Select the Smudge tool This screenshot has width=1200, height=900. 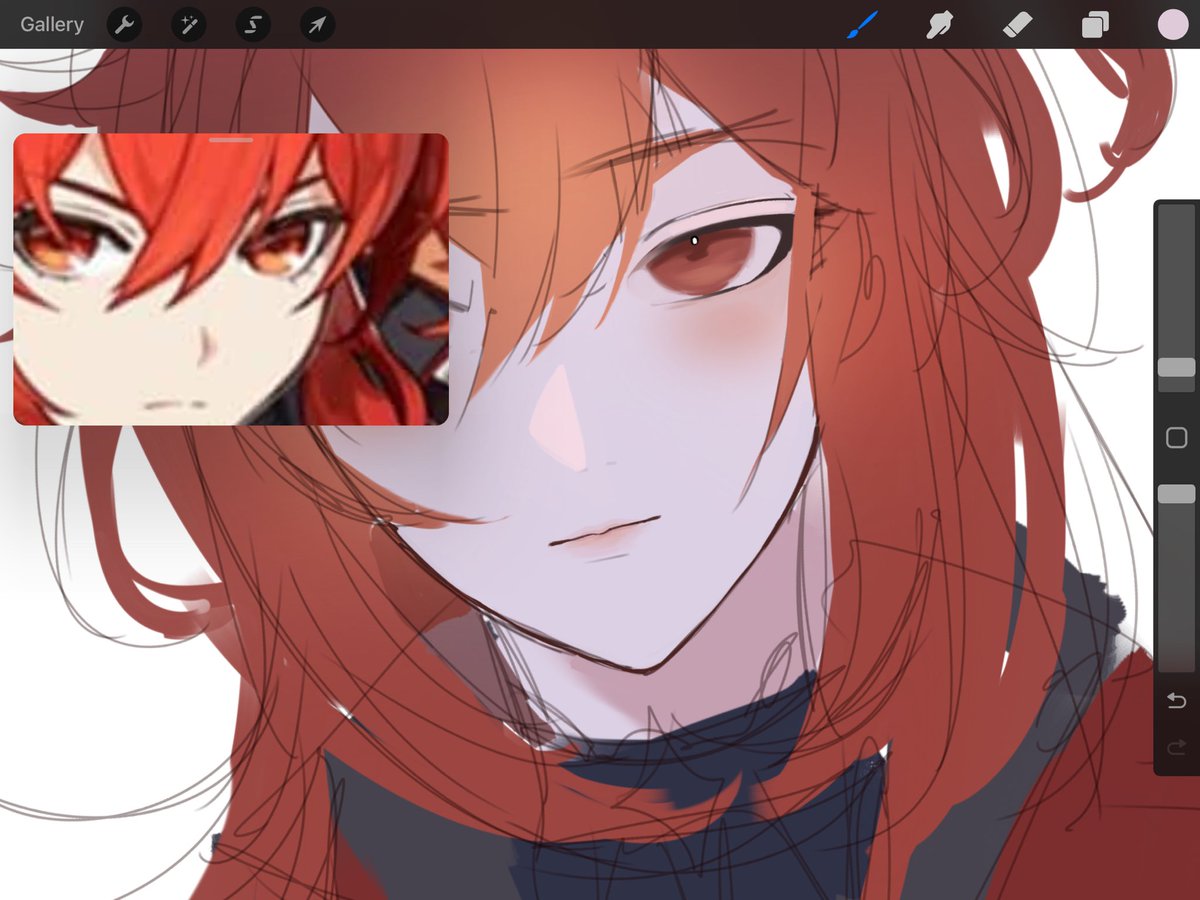coord(939,25)
